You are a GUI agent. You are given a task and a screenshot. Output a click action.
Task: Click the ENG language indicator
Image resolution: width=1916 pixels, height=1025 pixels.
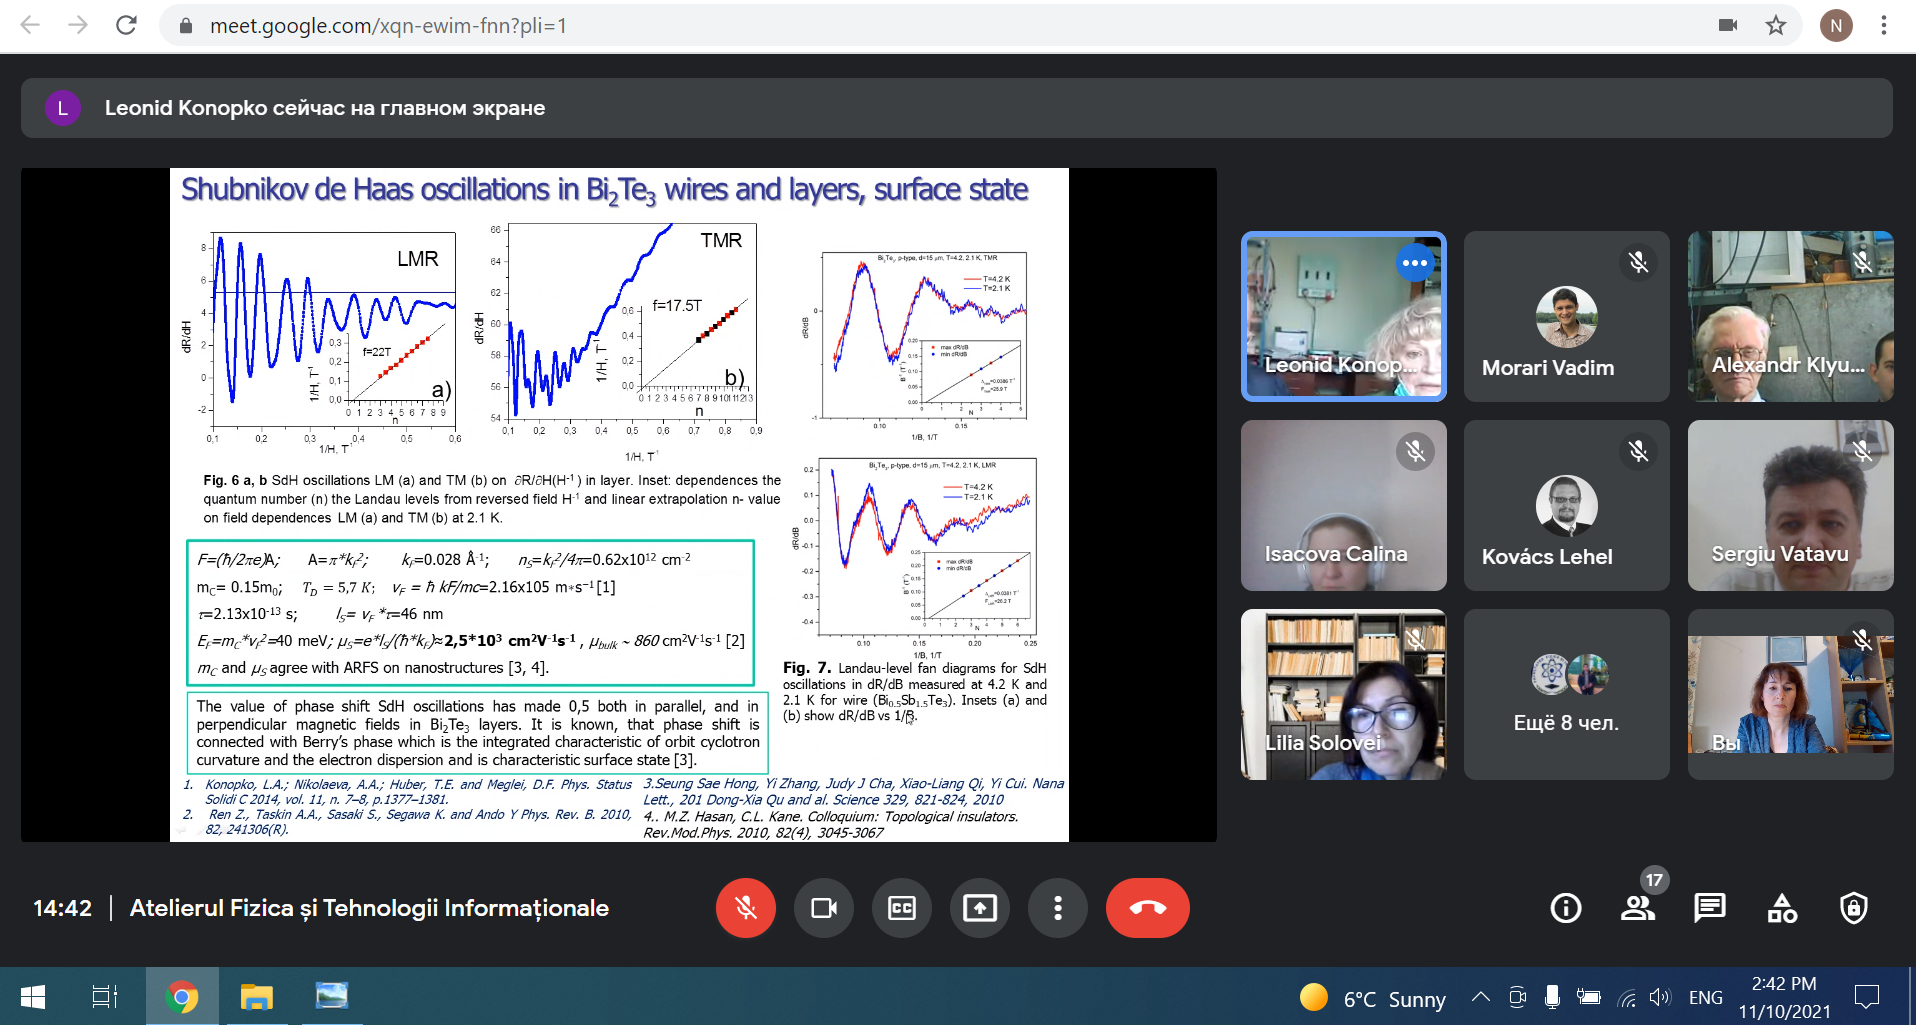pos(1705,997)
